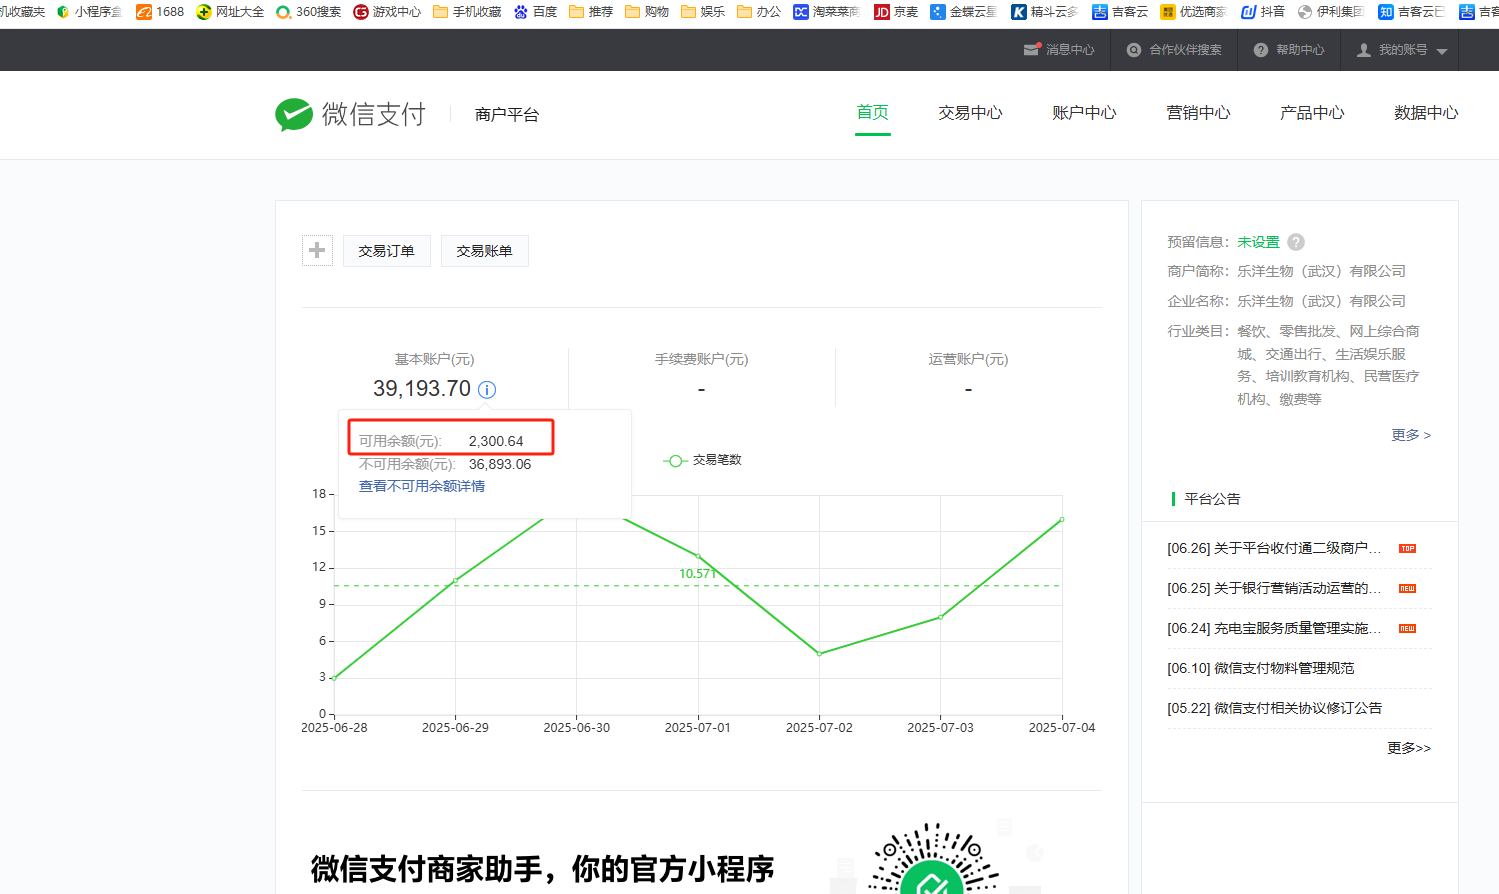Switch to the 账户中心 tab
1499x894 pixels.
click(x=1084, y=113)
